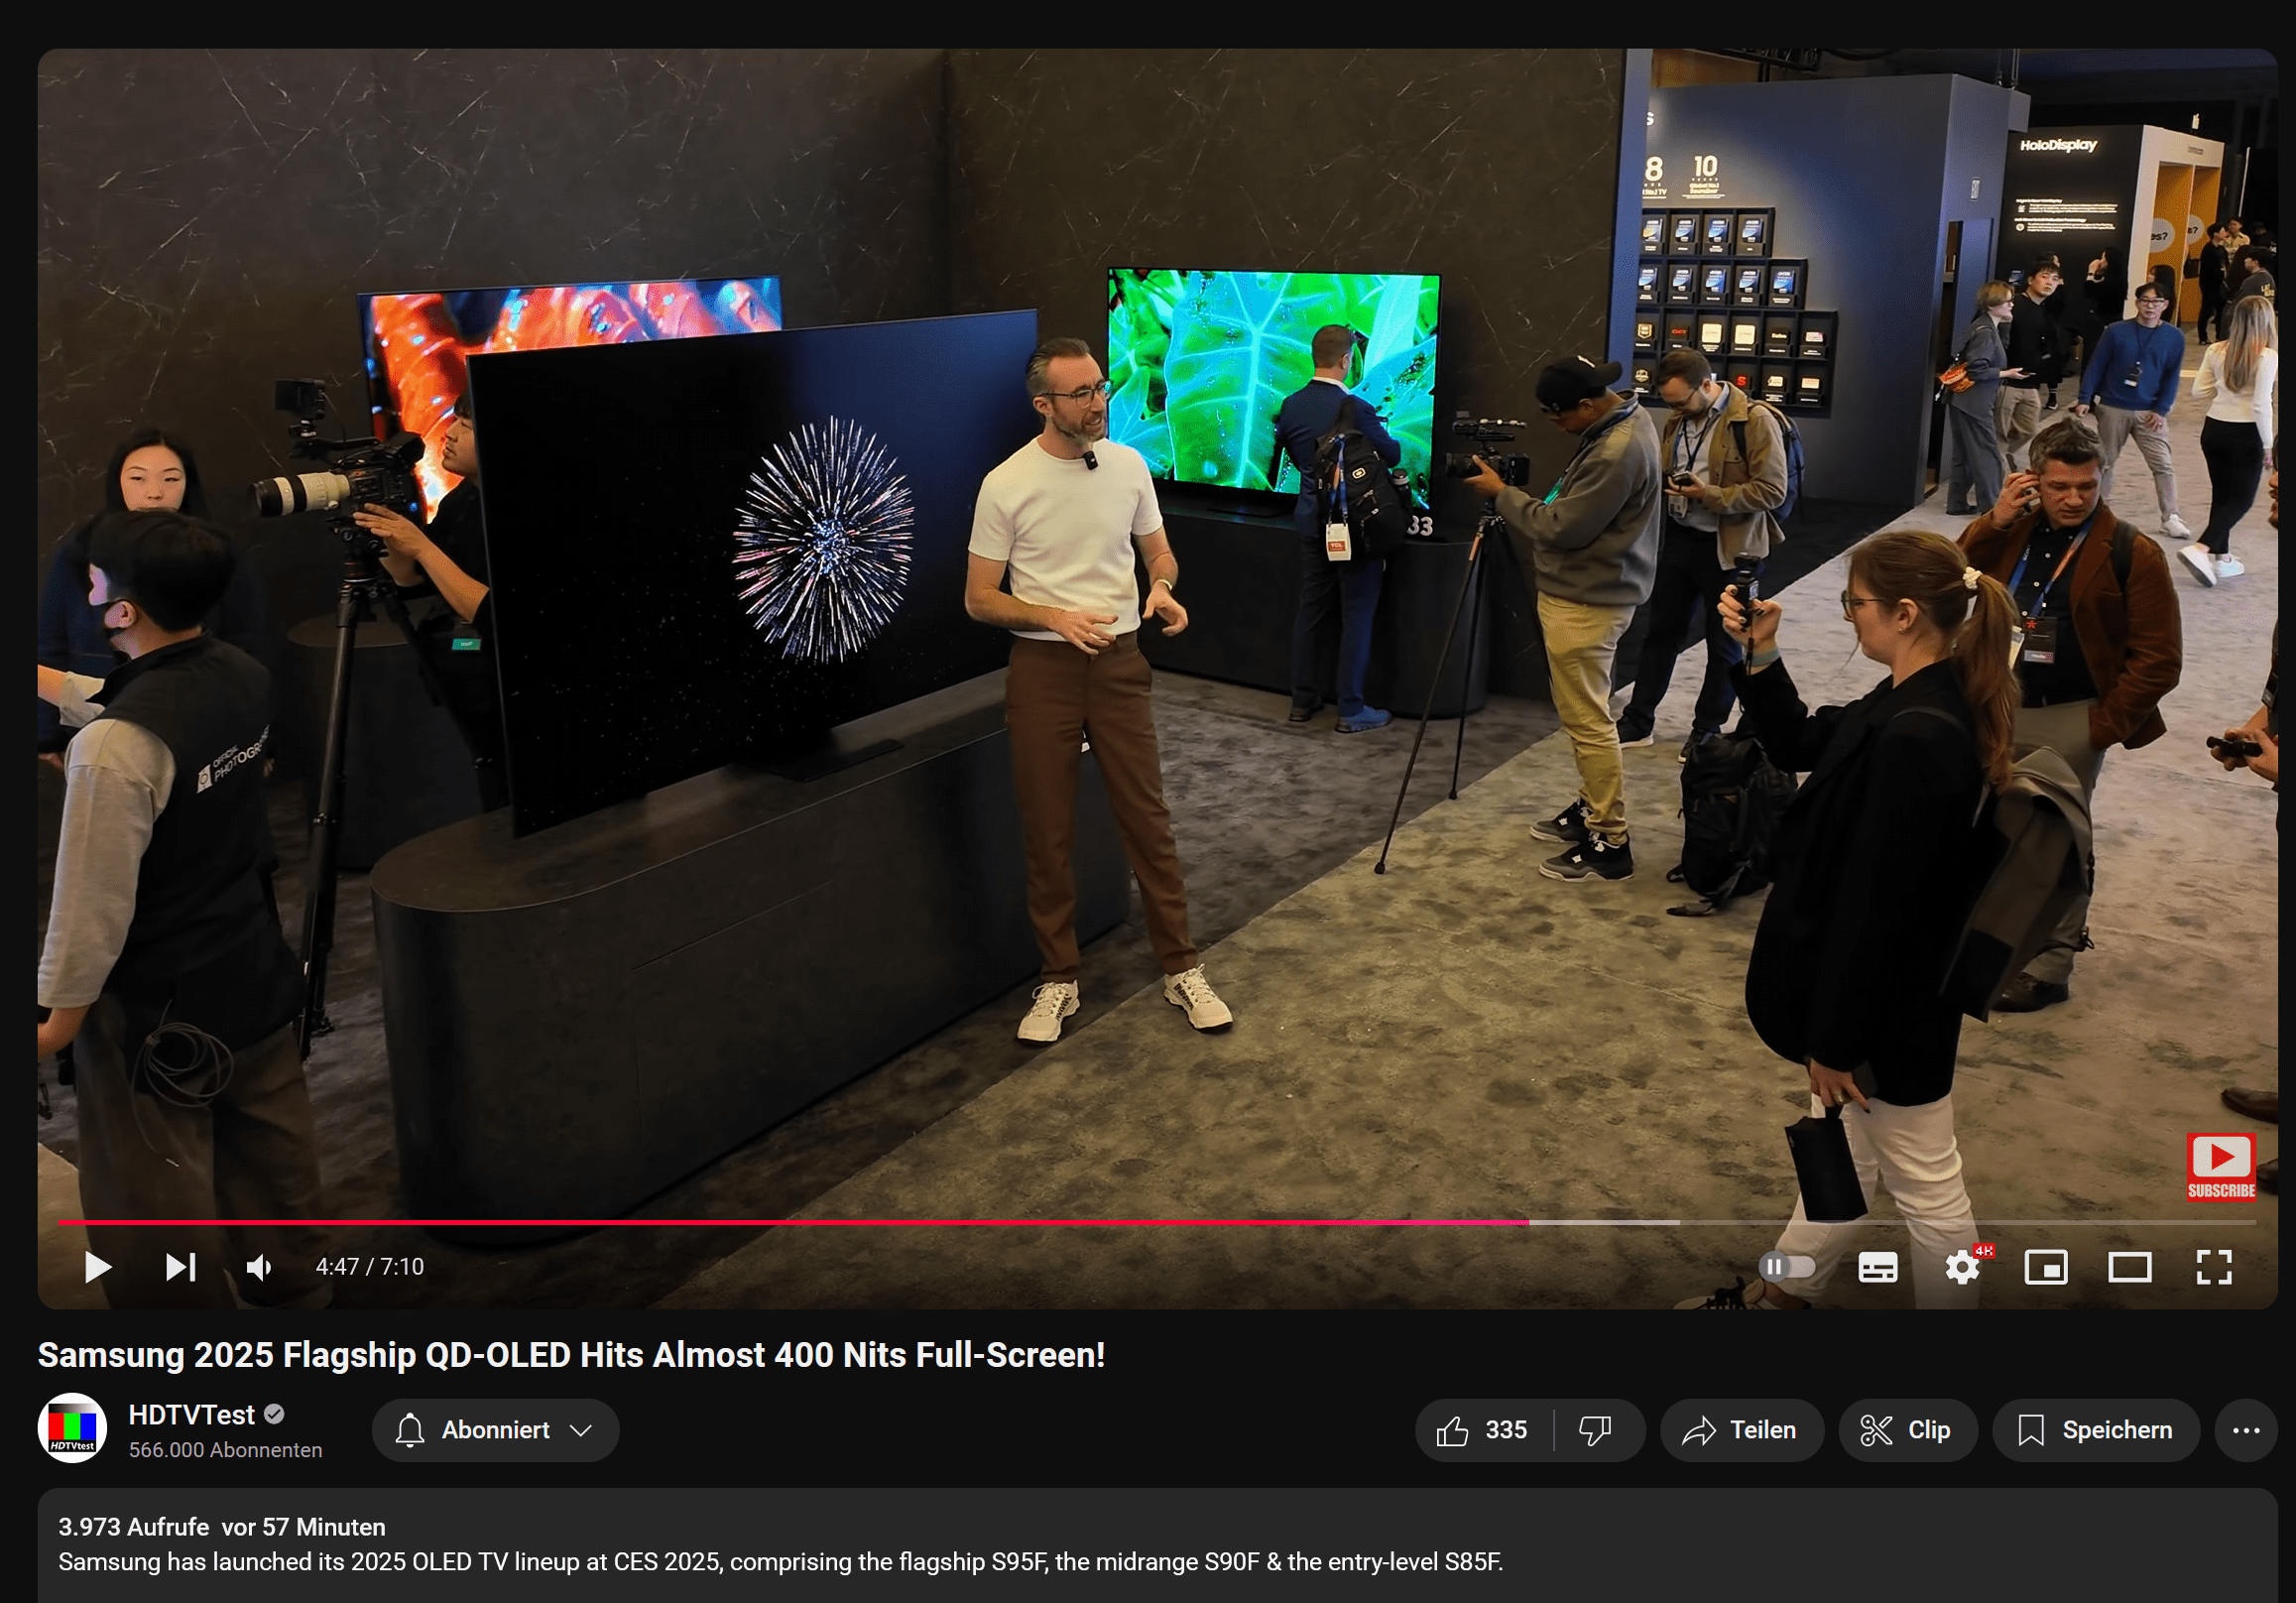Click the 4:47 / 7:10 time display

click(370, 1267)
